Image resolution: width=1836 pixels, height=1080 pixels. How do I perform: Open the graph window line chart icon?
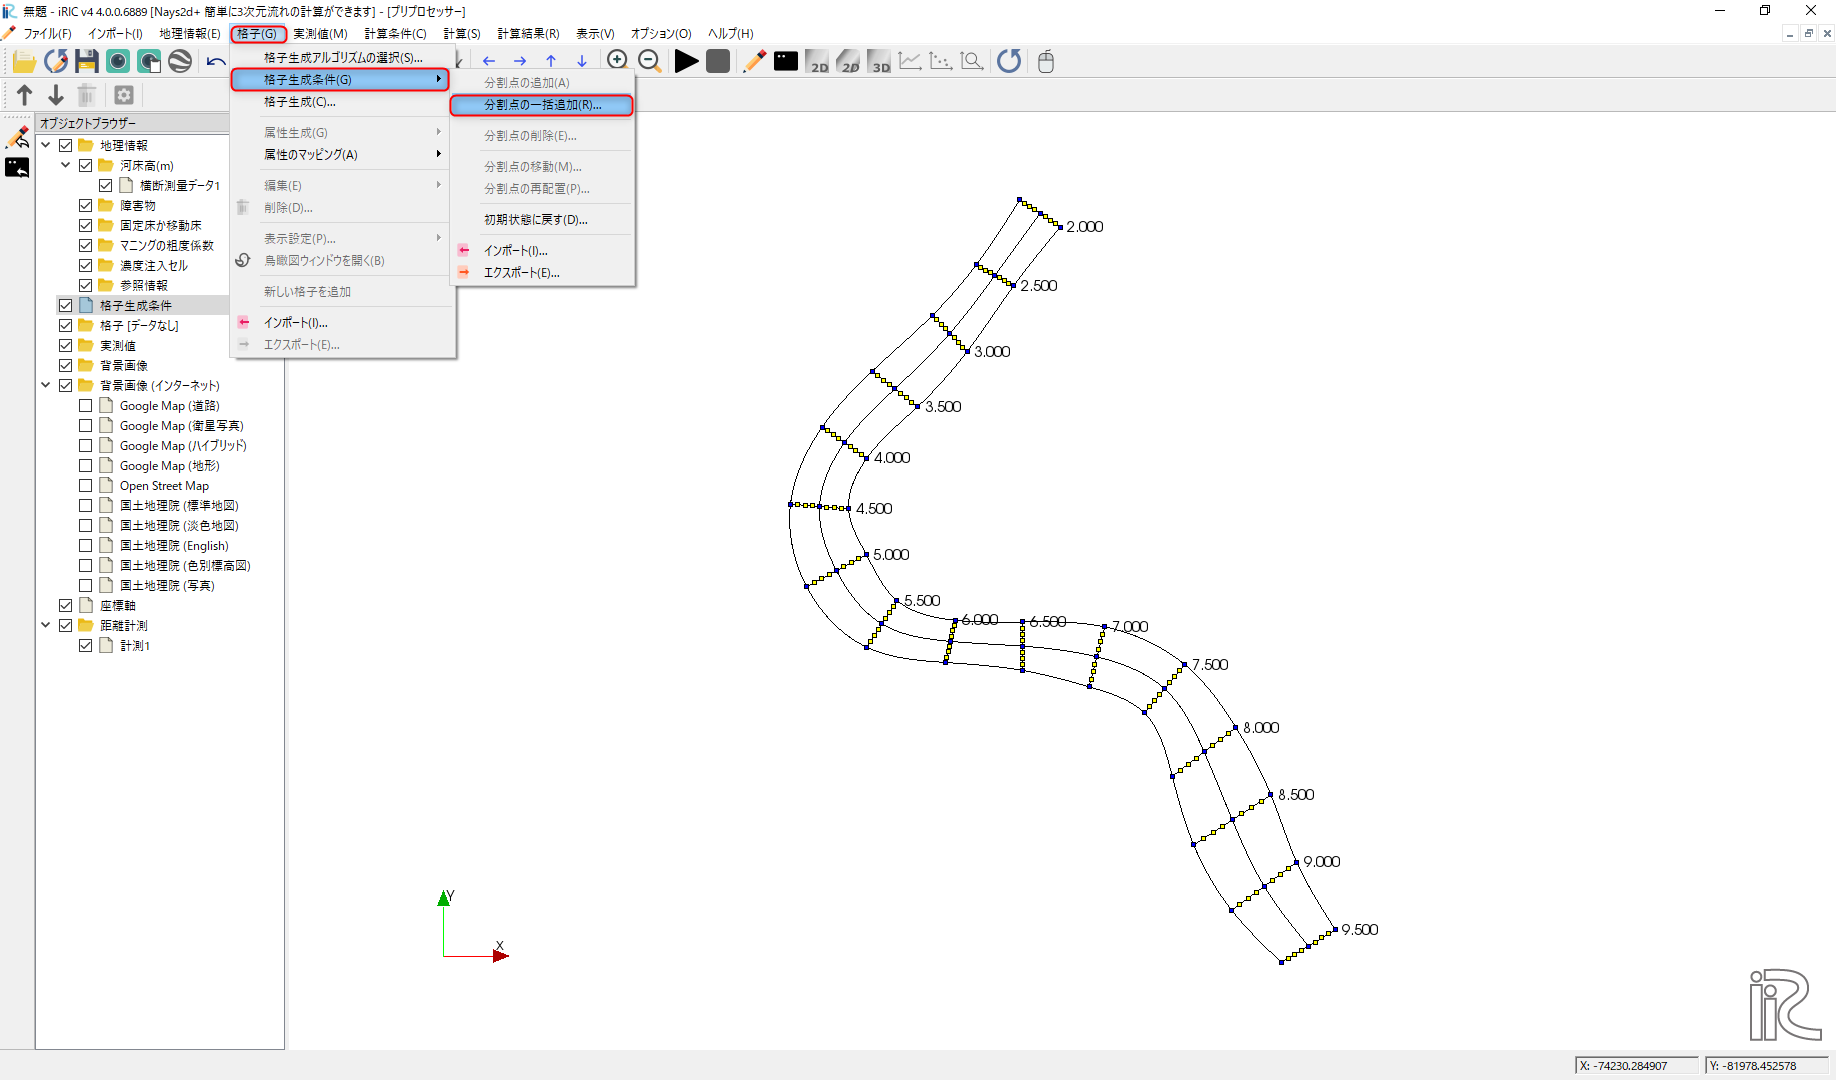(x=910, y=62)
